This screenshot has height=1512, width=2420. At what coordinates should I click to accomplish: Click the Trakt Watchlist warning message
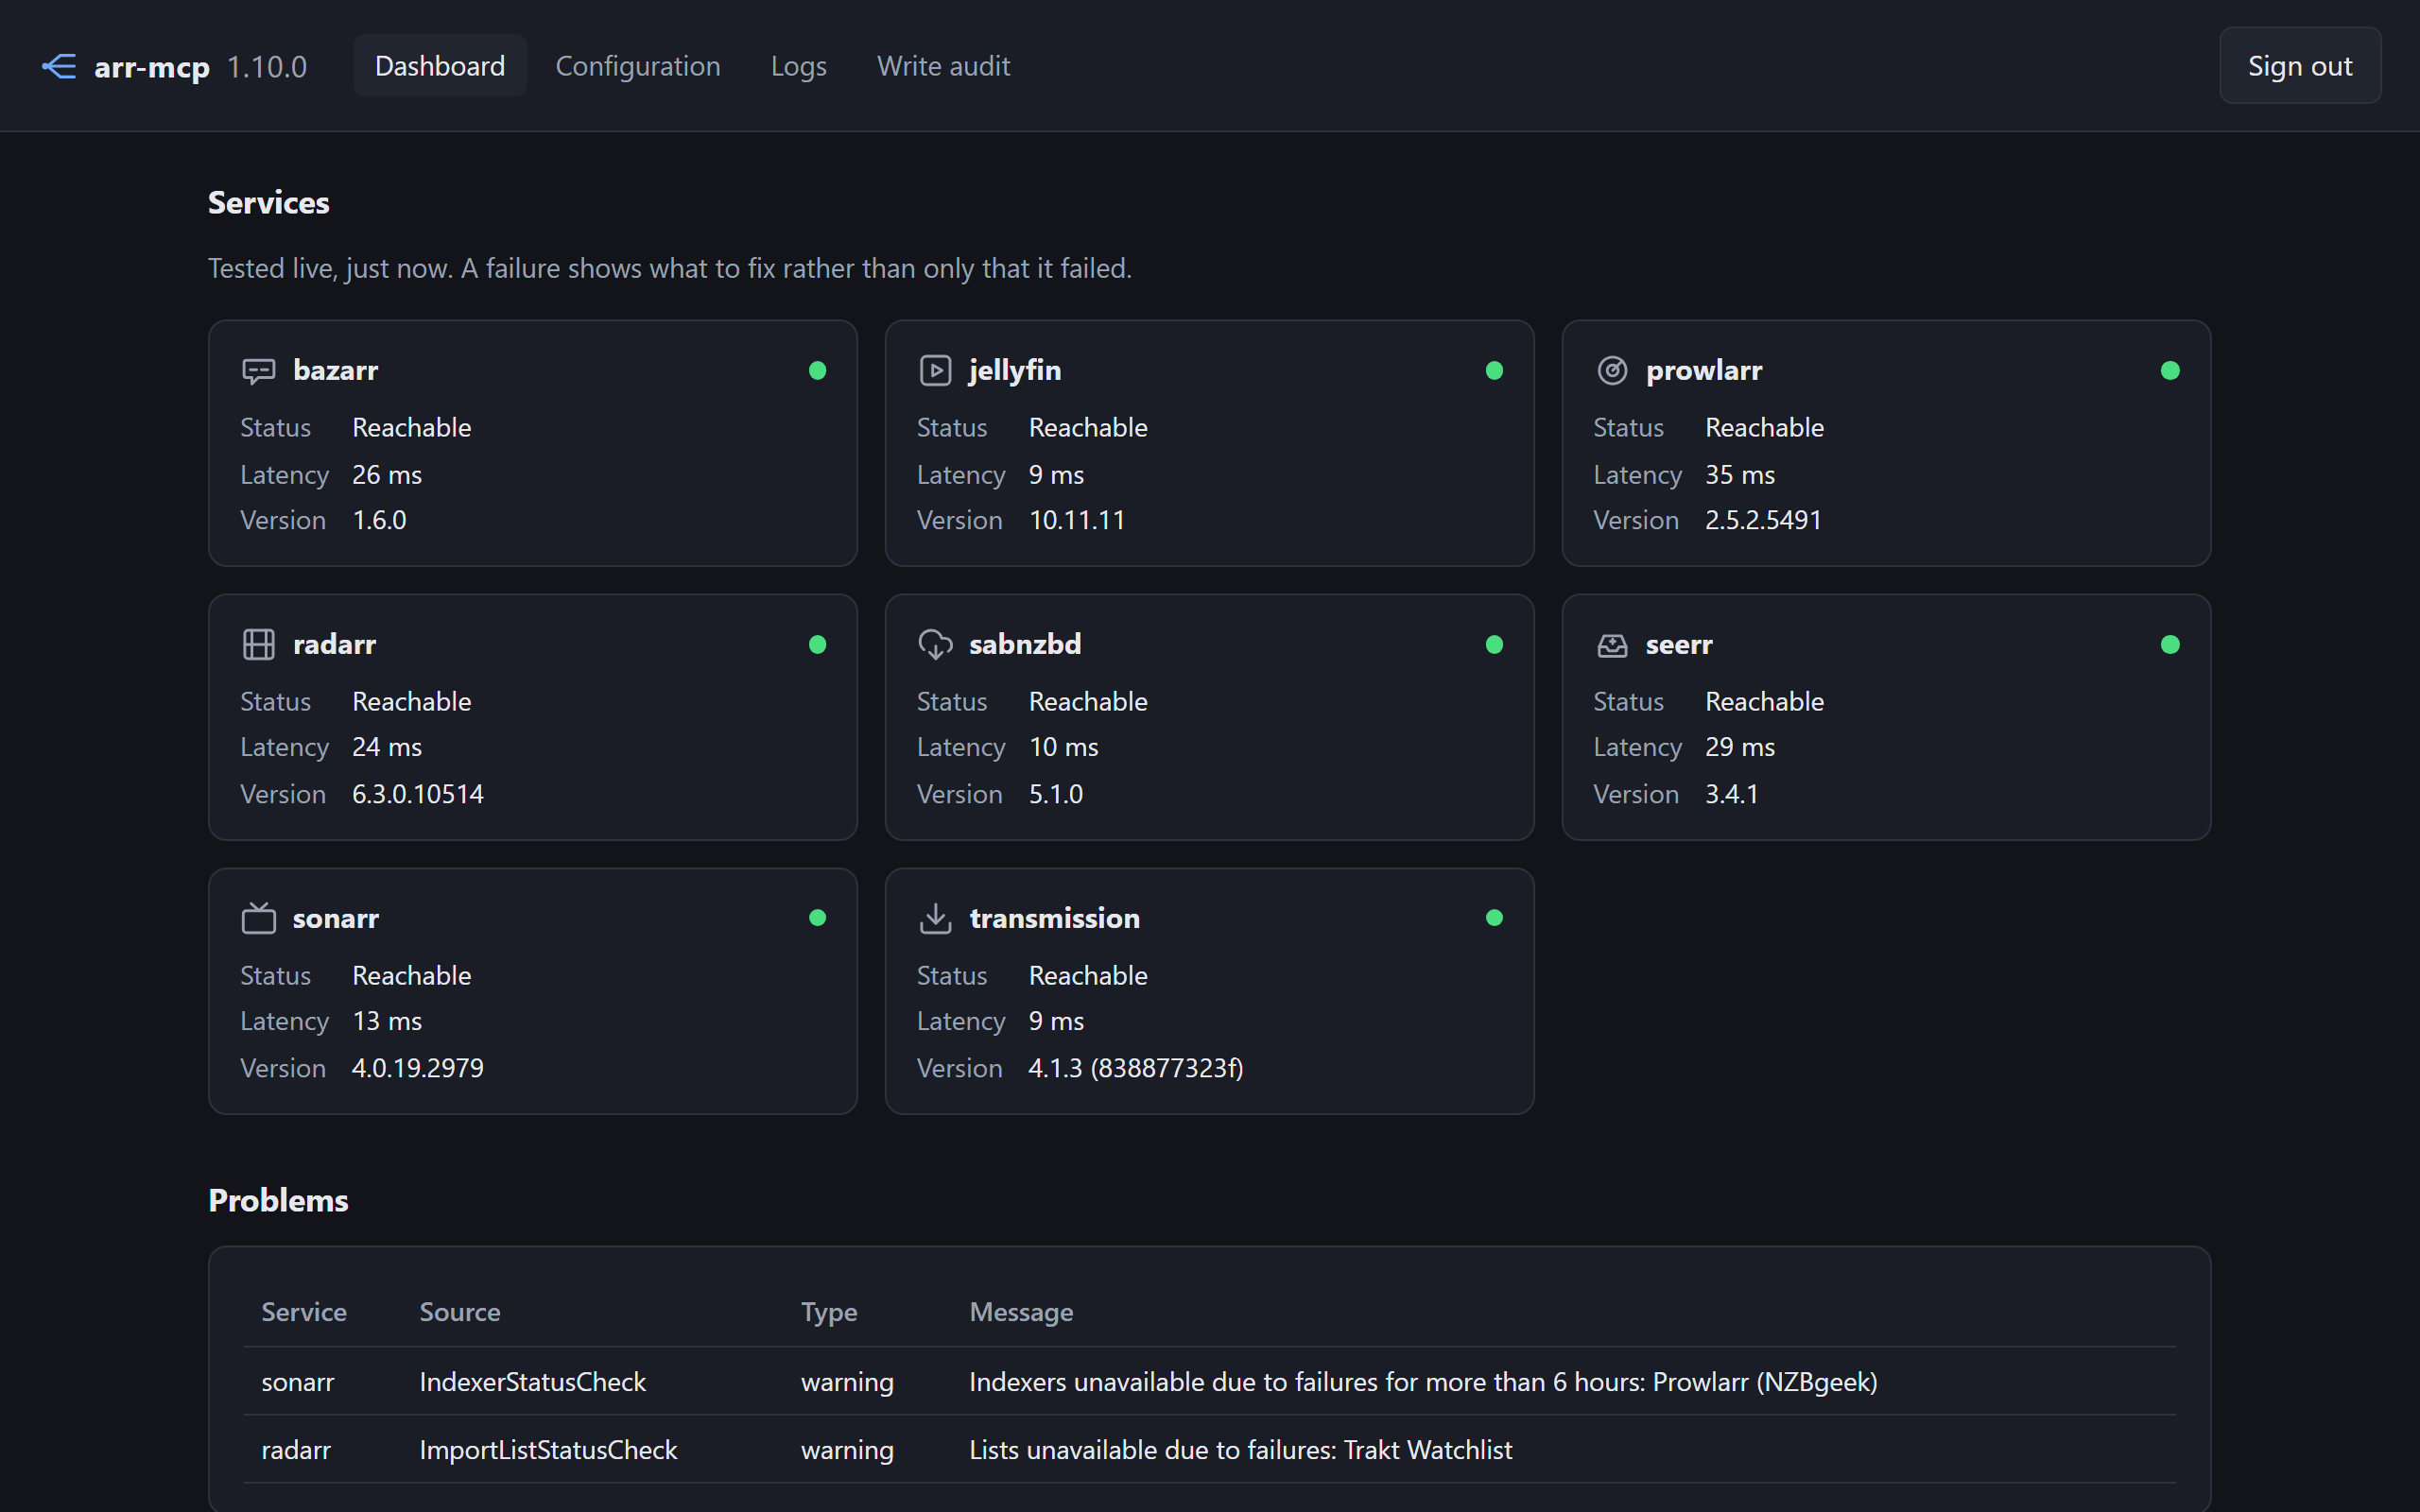pyautogui.click(x=1240, y=1450)
